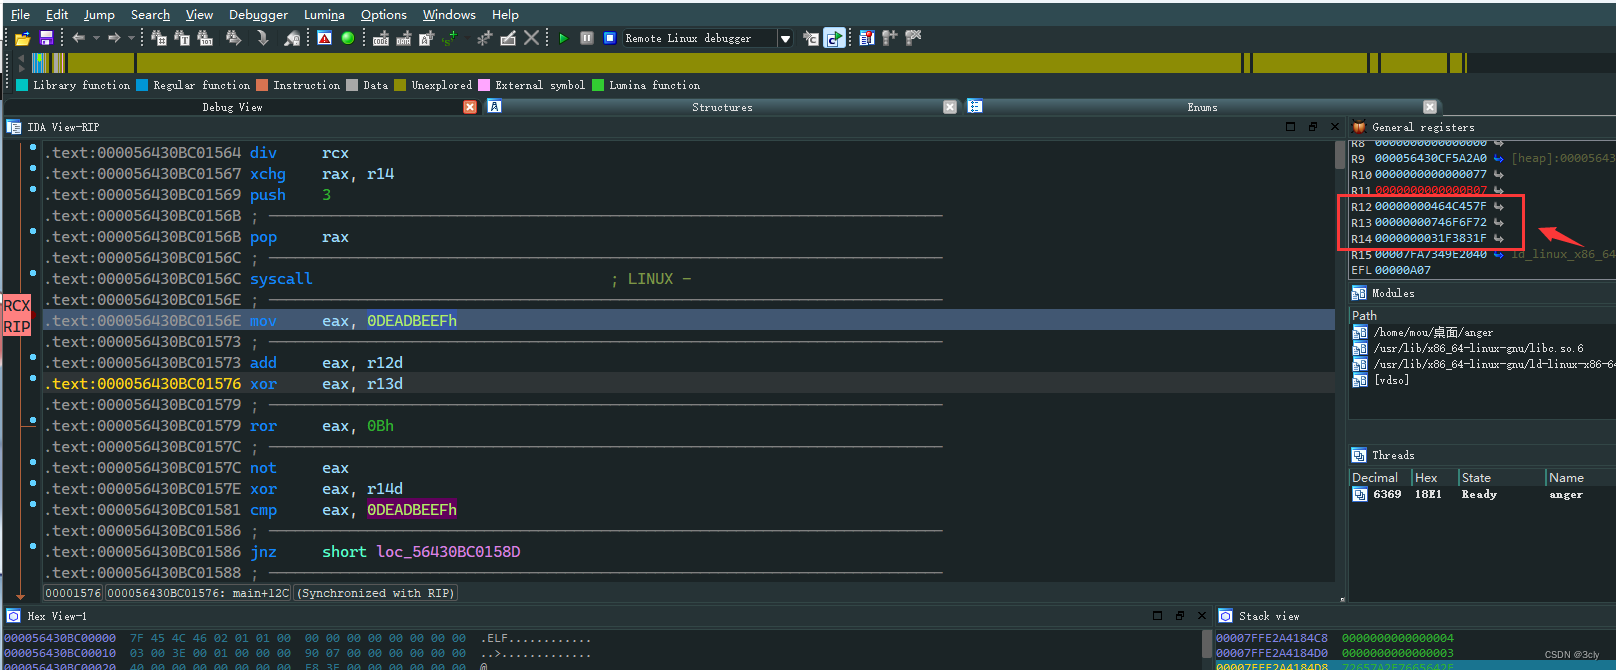Click the loc_56430BC0158D jump target
This screenshot has height=670, width=1616.
pos(448,552)
